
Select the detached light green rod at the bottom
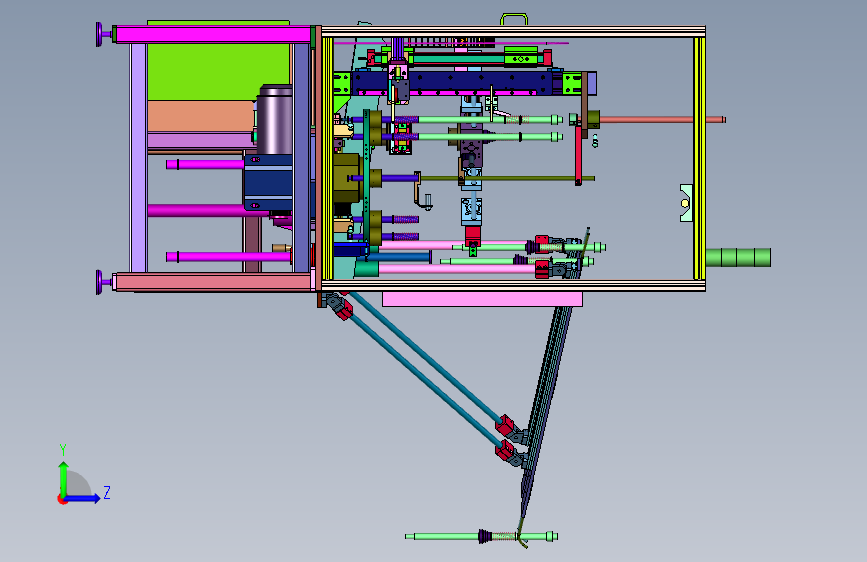pyautogui.click(x=481, y=536)
